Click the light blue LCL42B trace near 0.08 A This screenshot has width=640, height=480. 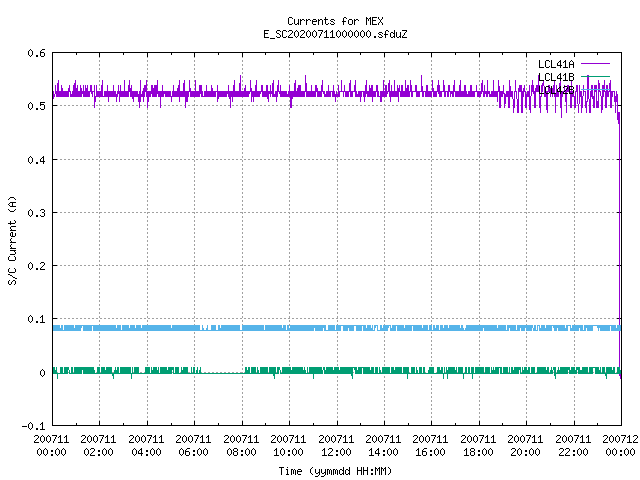pyautogui.click(x=337, y=328)
